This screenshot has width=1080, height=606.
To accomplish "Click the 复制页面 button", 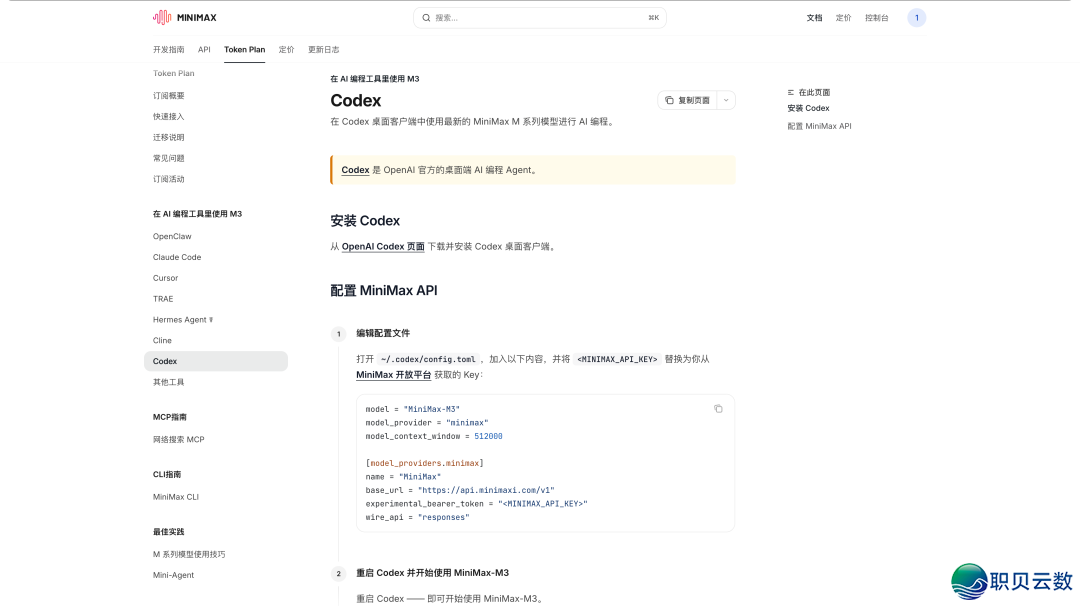I will coord(687,101).
